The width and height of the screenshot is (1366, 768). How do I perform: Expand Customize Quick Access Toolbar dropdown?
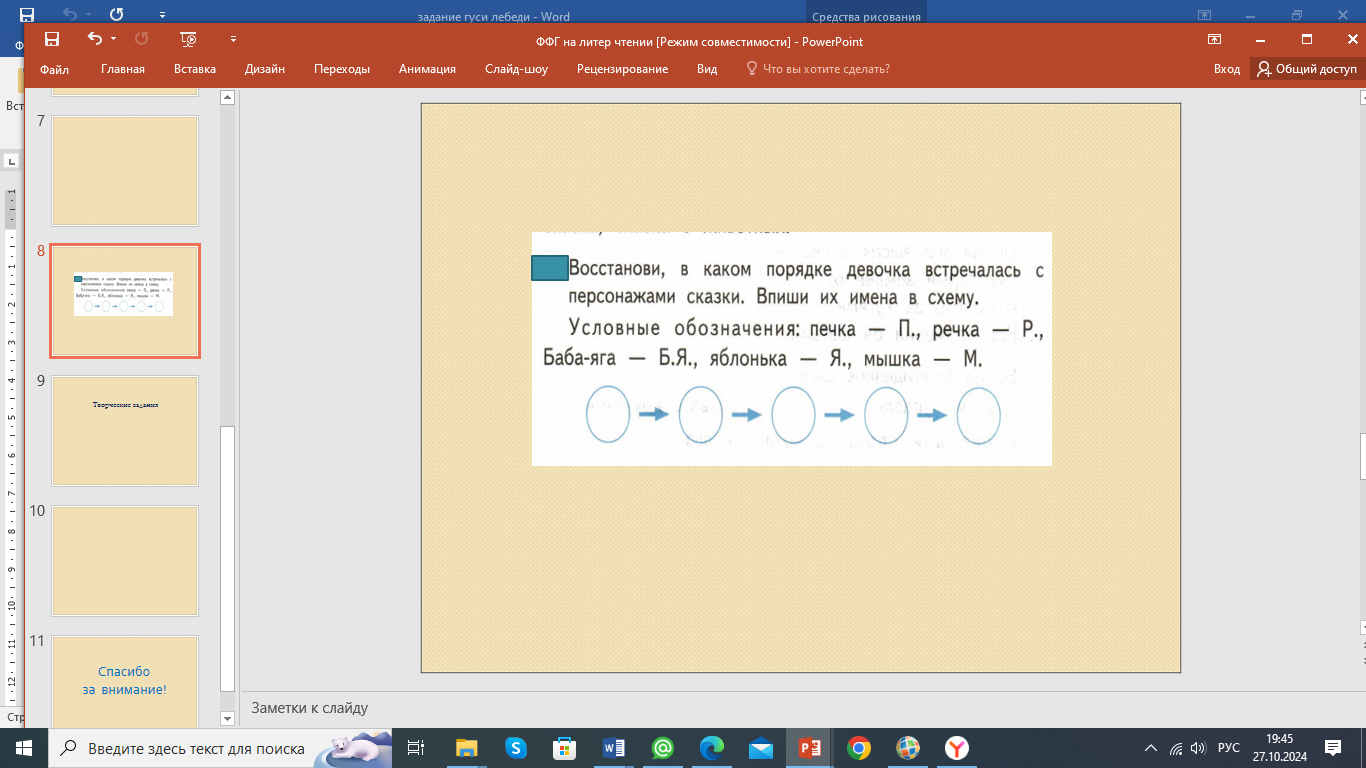click(233, 39)
